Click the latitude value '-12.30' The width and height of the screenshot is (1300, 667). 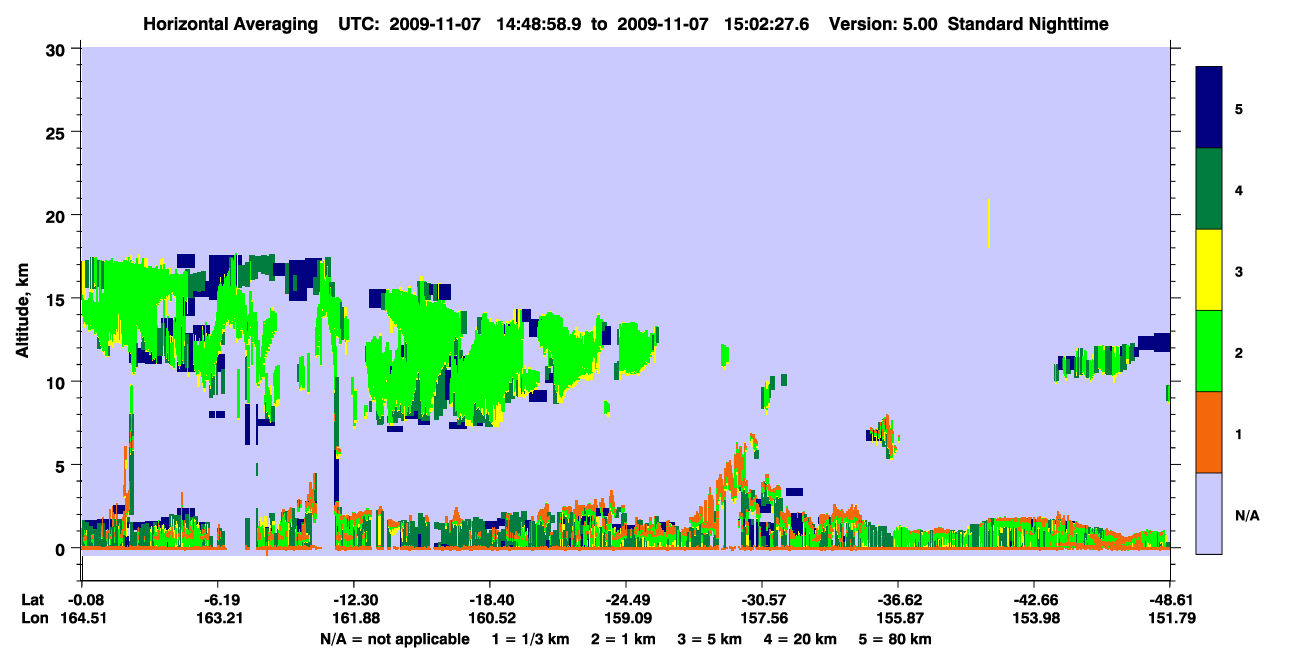tap(353, 600)
